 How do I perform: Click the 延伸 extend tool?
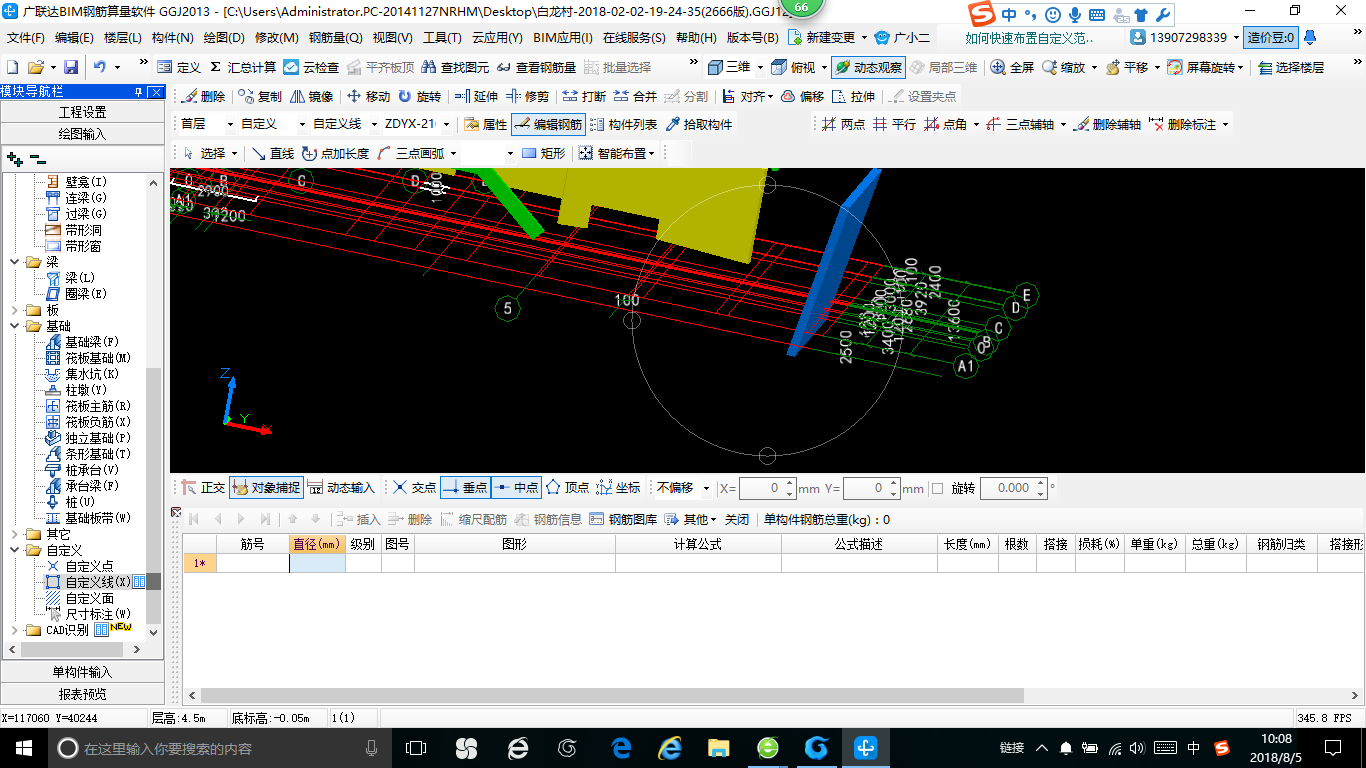click(x=476, y=97)
